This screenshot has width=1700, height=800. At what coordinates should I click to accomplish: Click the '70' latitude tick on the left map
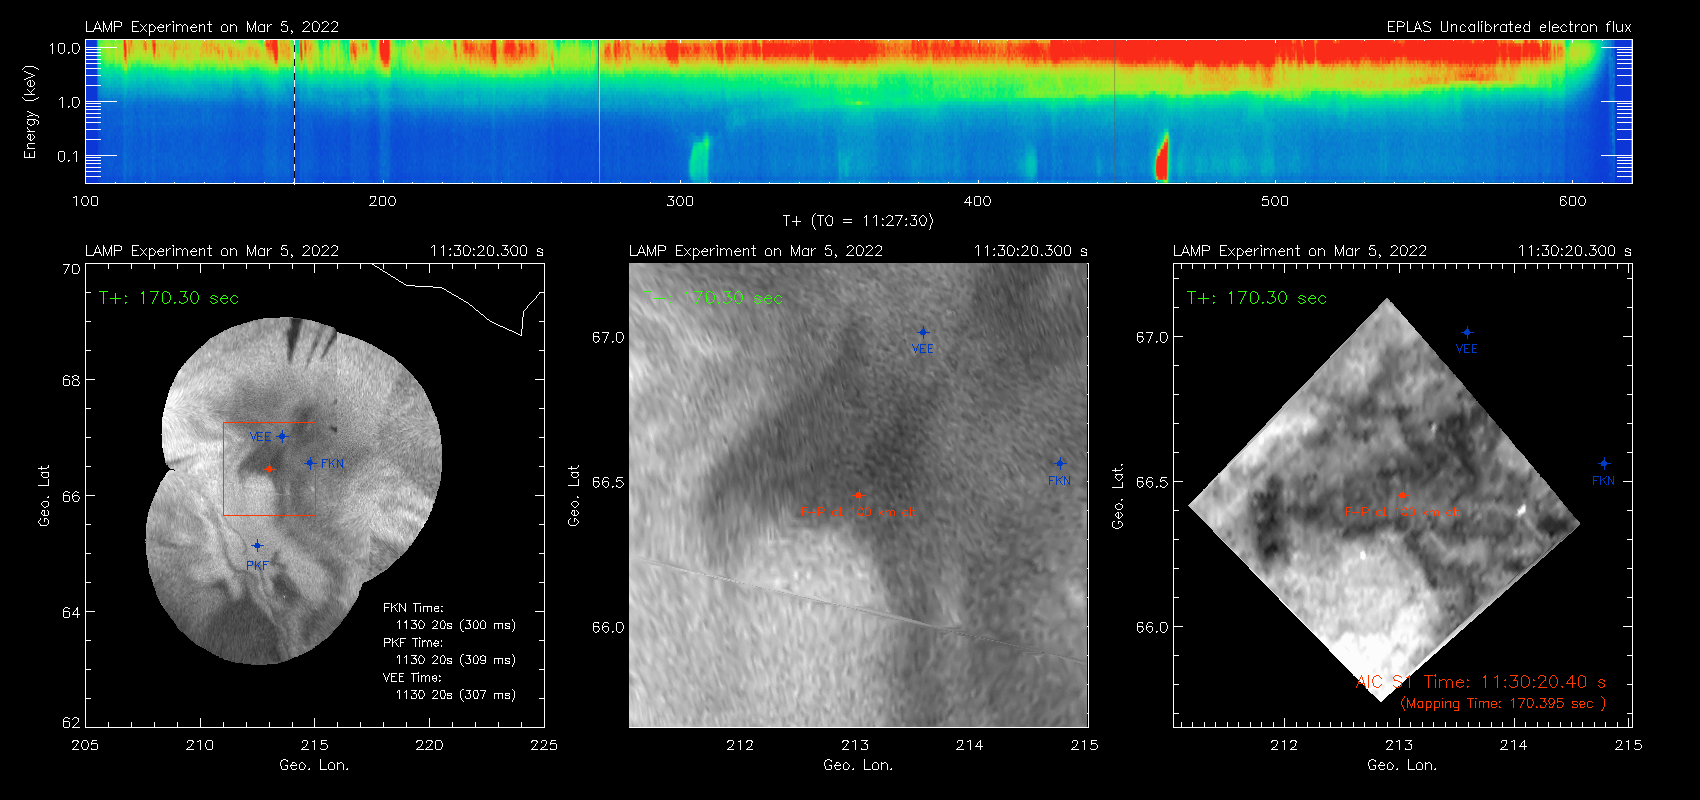71,269
